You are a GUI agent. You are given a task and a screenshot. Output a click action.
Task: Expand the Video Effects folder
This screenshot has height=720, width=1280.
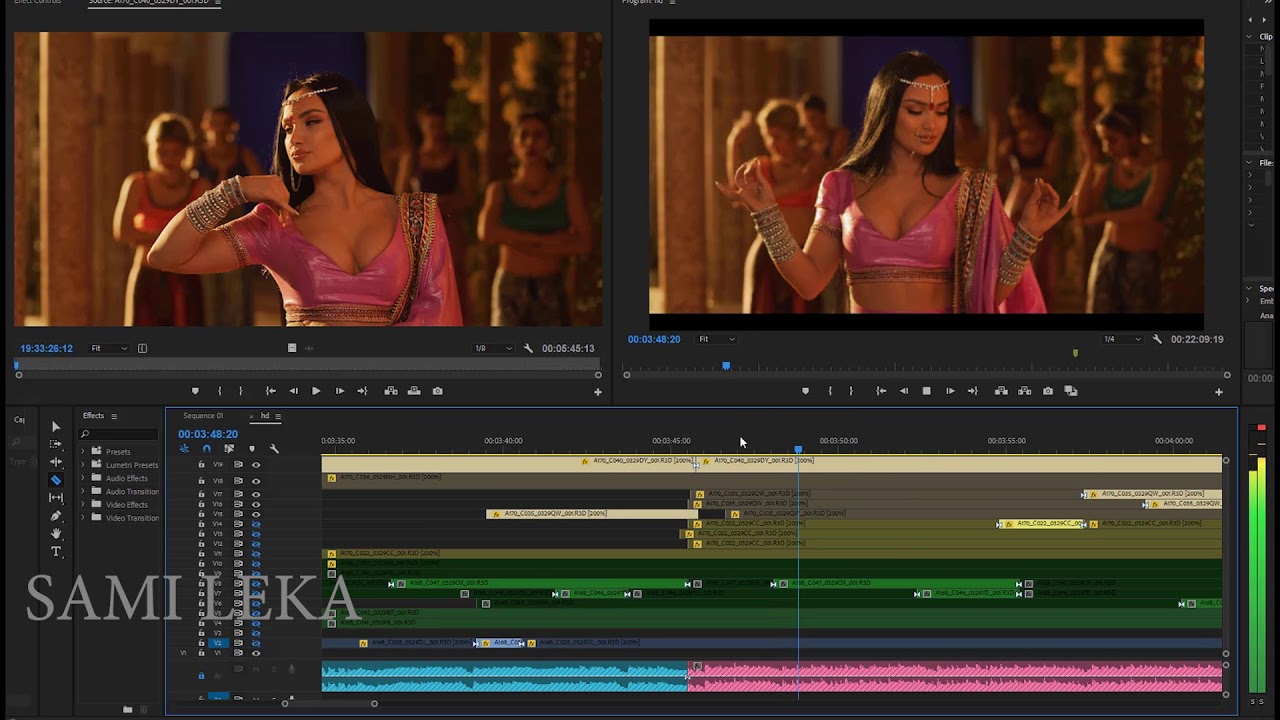pyautogui.click(x=83, y=504)
